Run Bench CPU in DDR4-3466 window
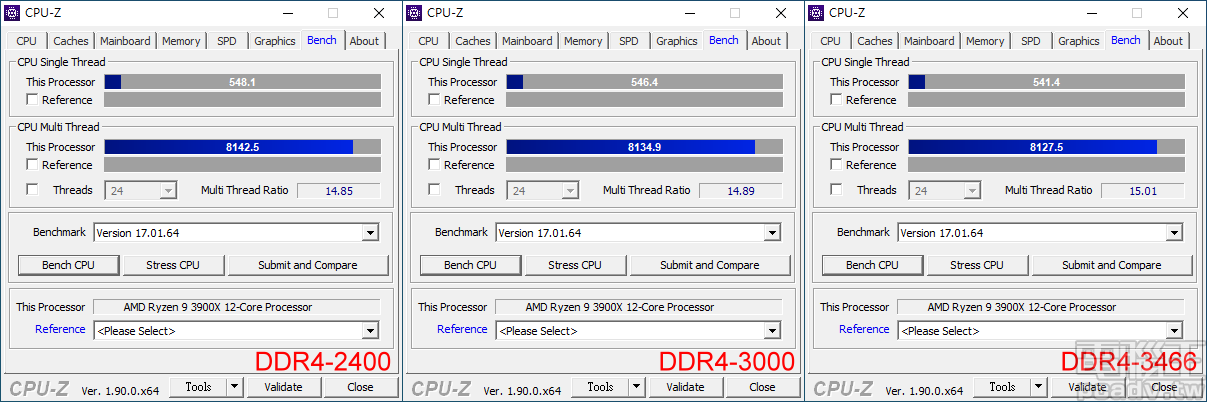The width and height of the screenshot is (1207, 402). tap(872, 265)
